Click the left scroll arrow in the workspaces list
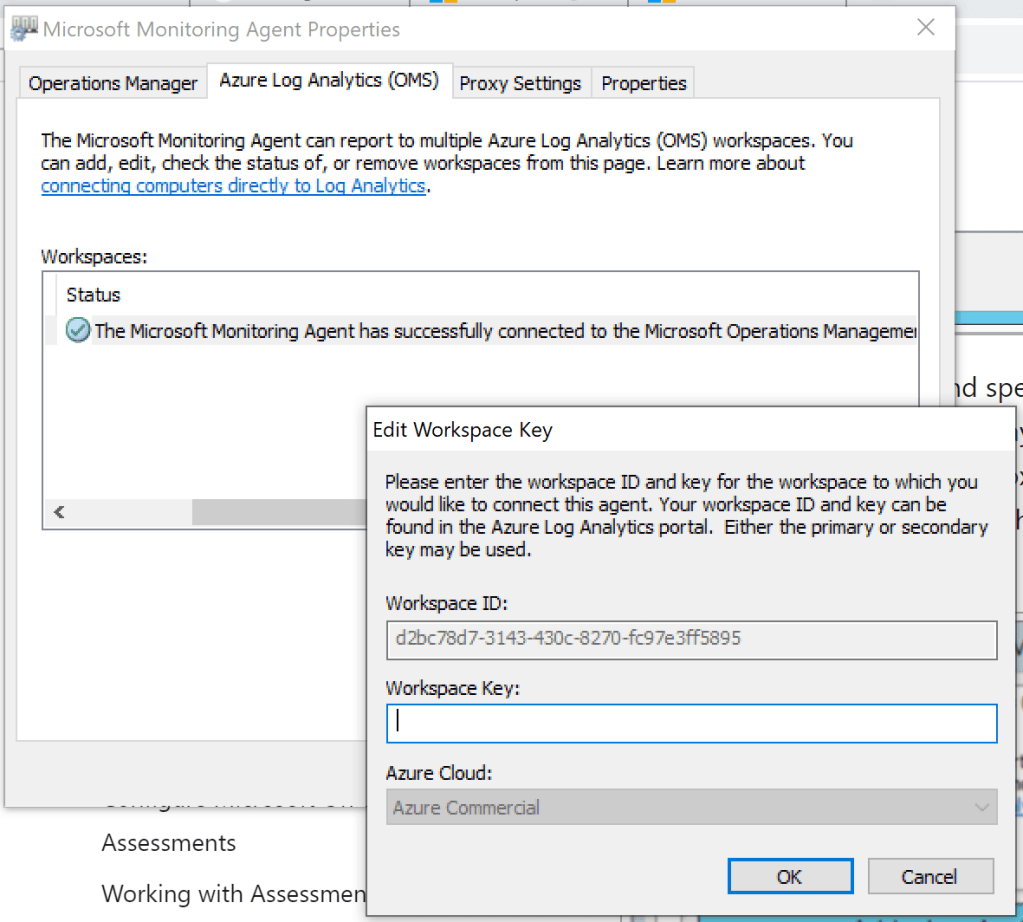1023x922 pixels. pyautogui.click(x=59, y=512)
